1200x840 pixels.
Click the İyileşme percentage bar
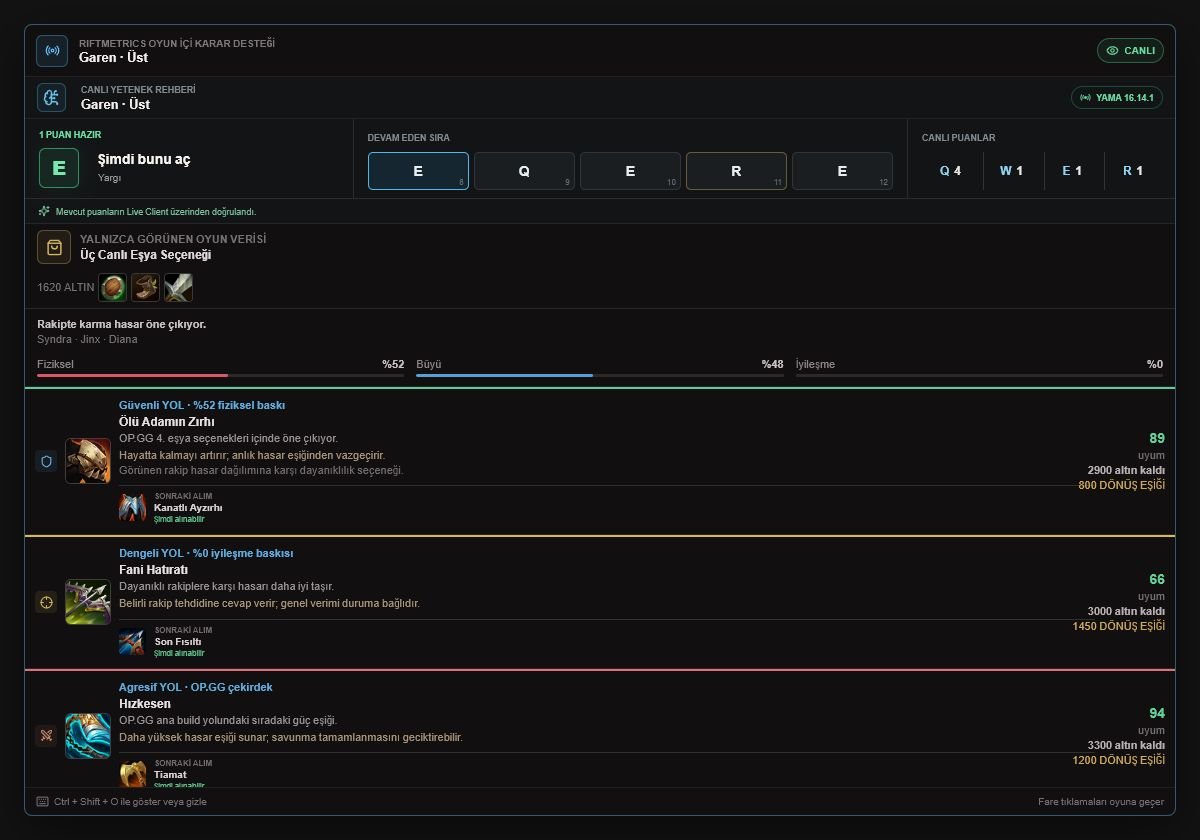click(x=979, y=375)
